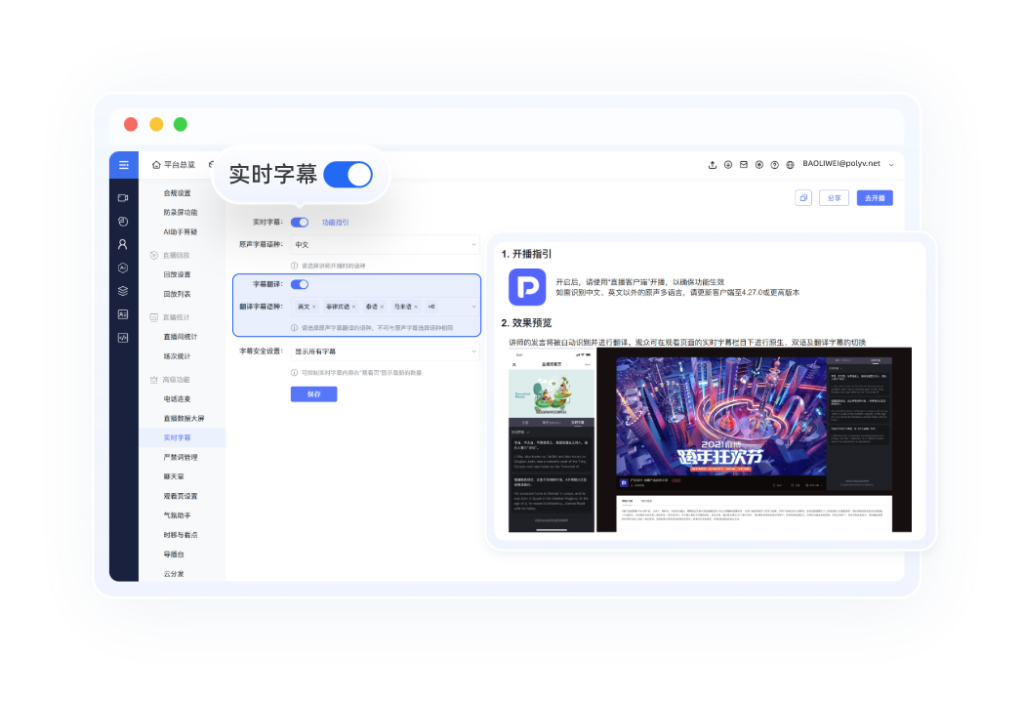Select 聊天室 in the left menu
This screenshot has width=1024, height=701.
pos(174,477)
